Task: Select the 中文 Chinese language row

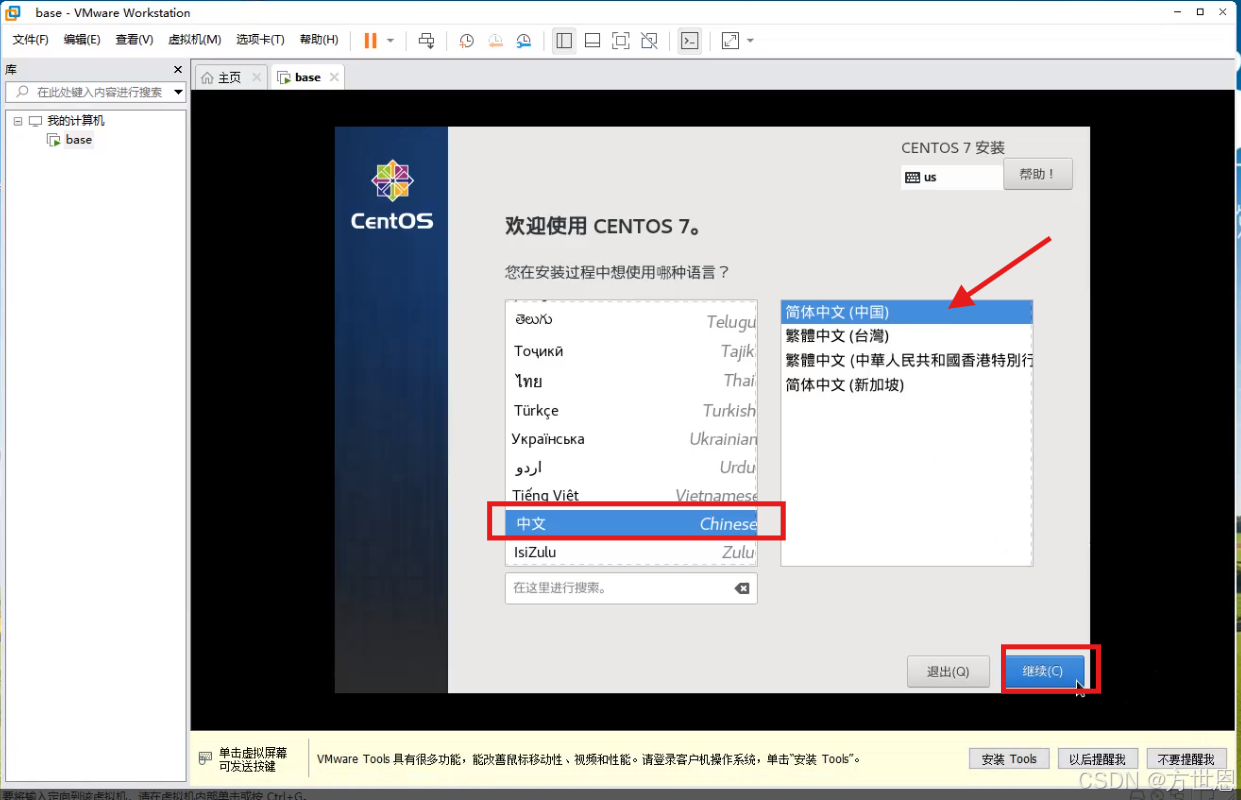Action: point(632,523)
